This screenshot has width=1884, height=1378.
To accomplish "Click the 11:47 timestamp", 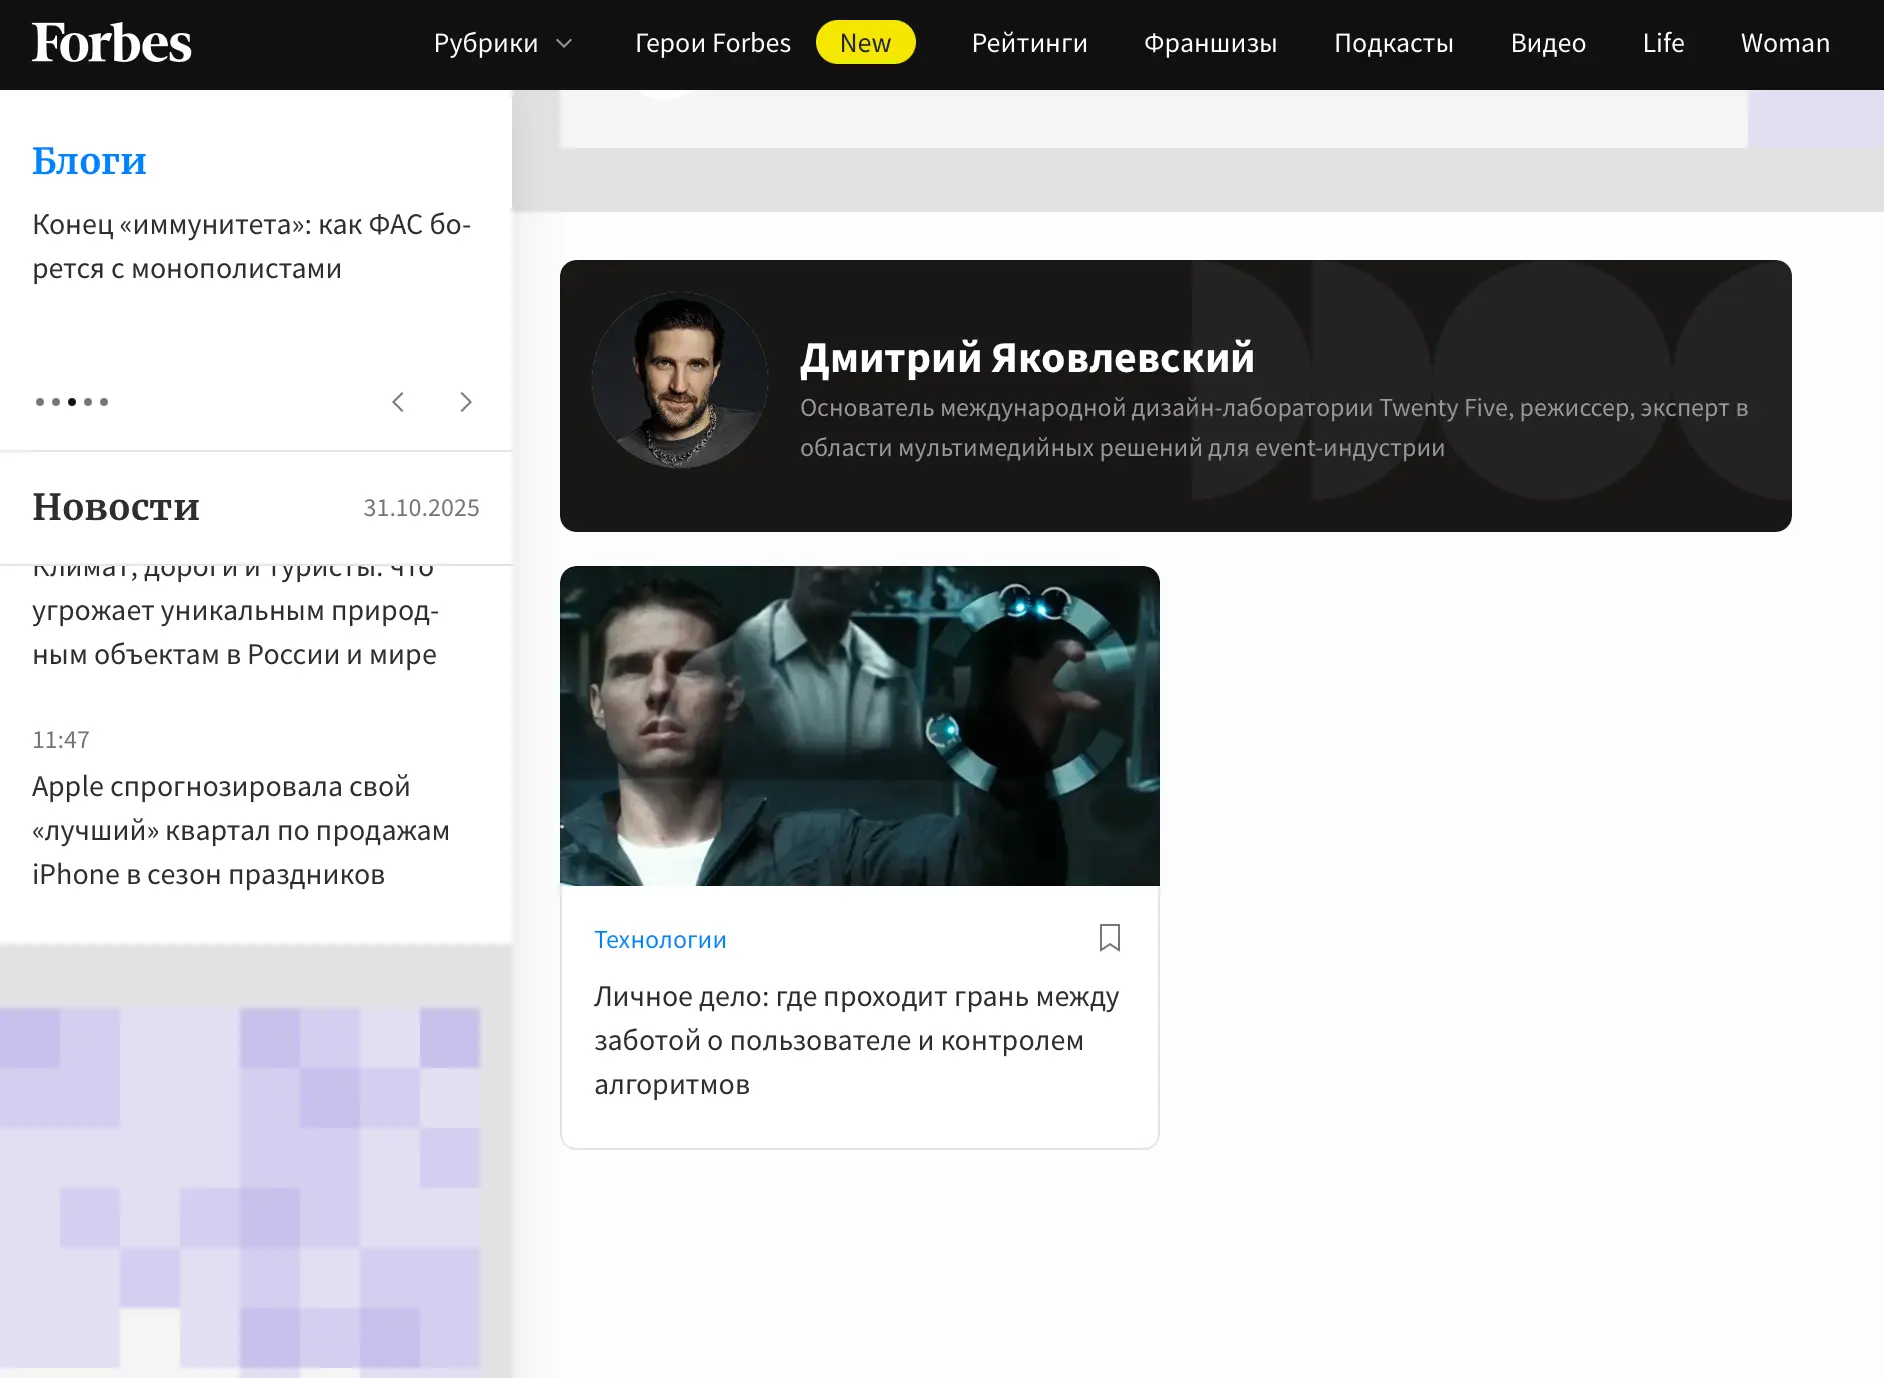I will tap(61, 740).
